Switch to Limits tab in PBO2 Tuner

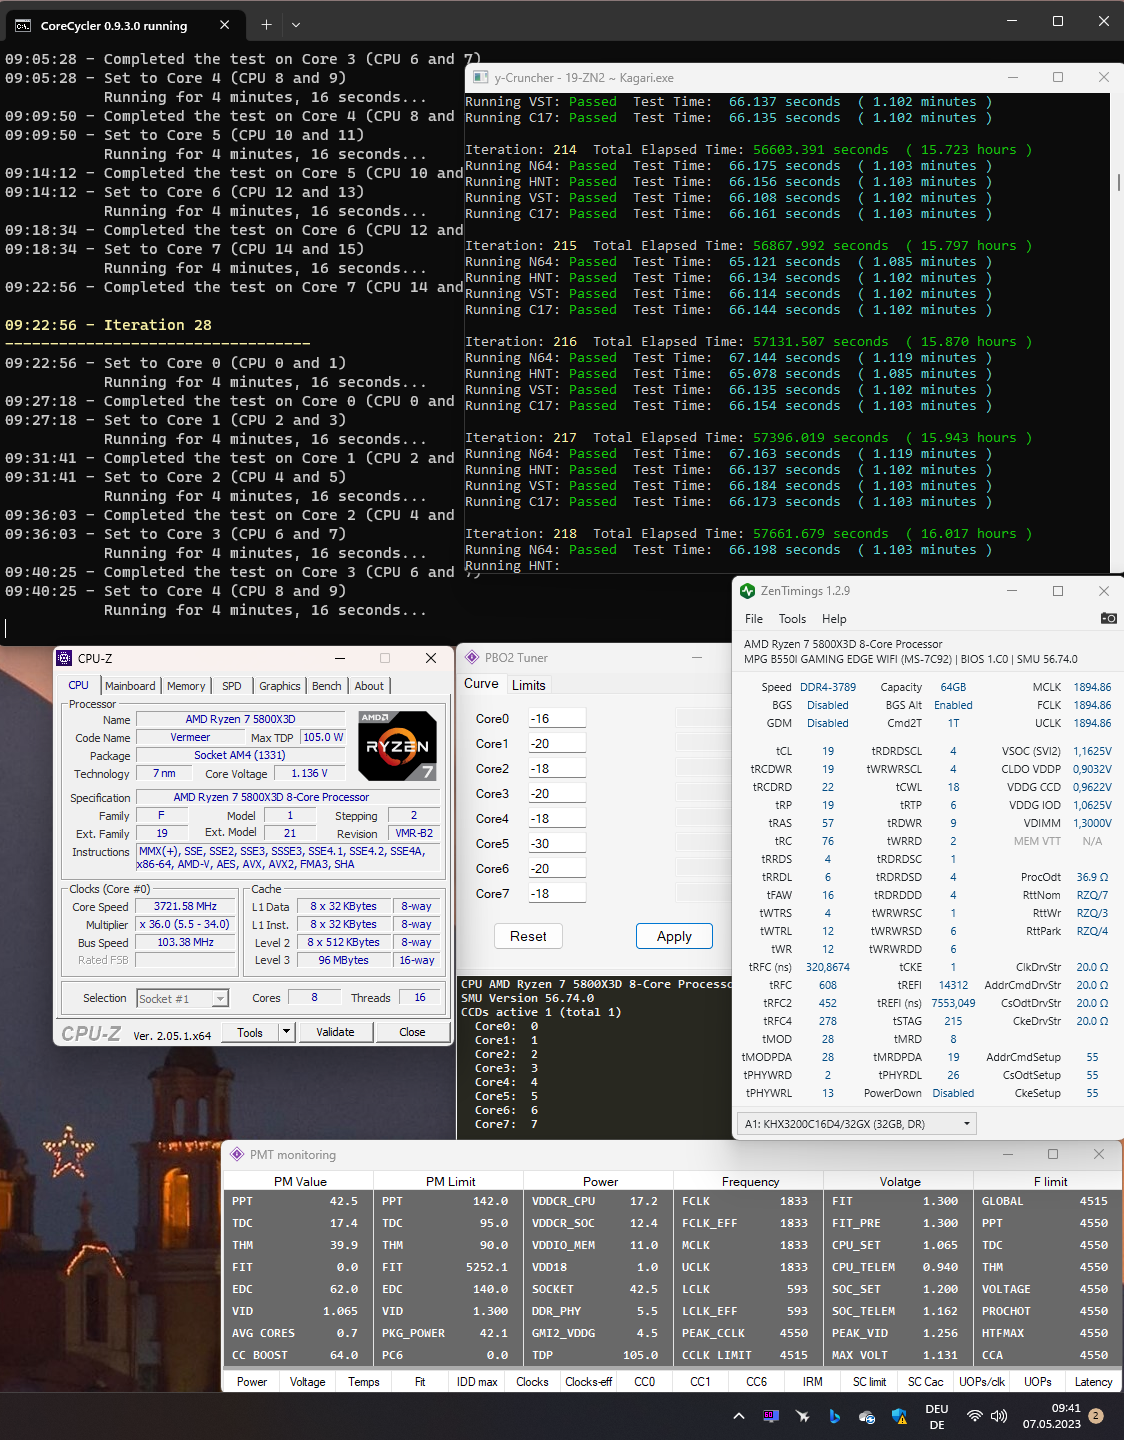click(529, 685)
